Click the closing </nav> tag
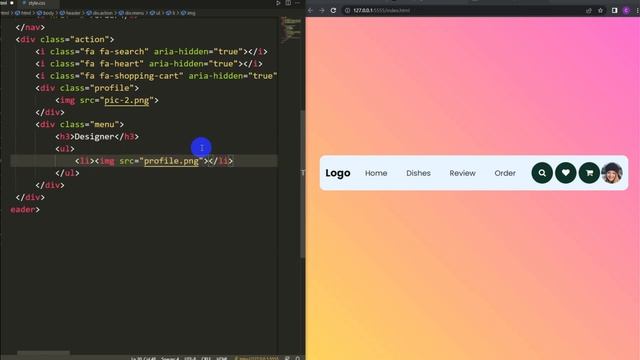 tap(30, 27)
